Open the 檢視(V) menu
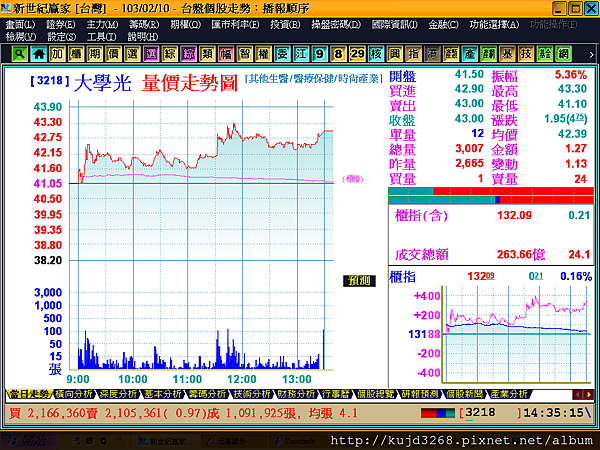This screenshot has height=450, width=600. 21,37
